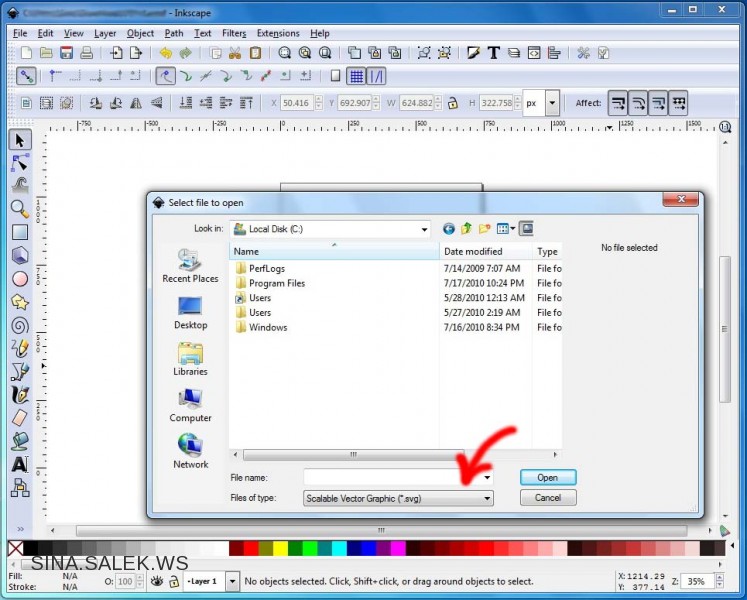Viewport: 747px width, 600px height.
Task: Go to Network shortcut
Action: [190, 451]
